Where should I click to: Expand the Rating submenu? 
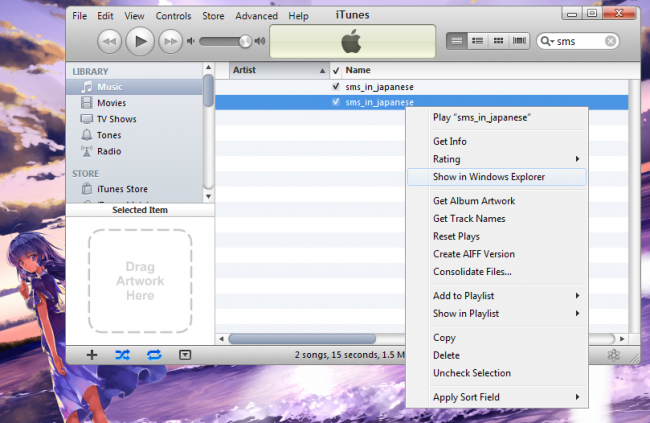coord(497,159)
